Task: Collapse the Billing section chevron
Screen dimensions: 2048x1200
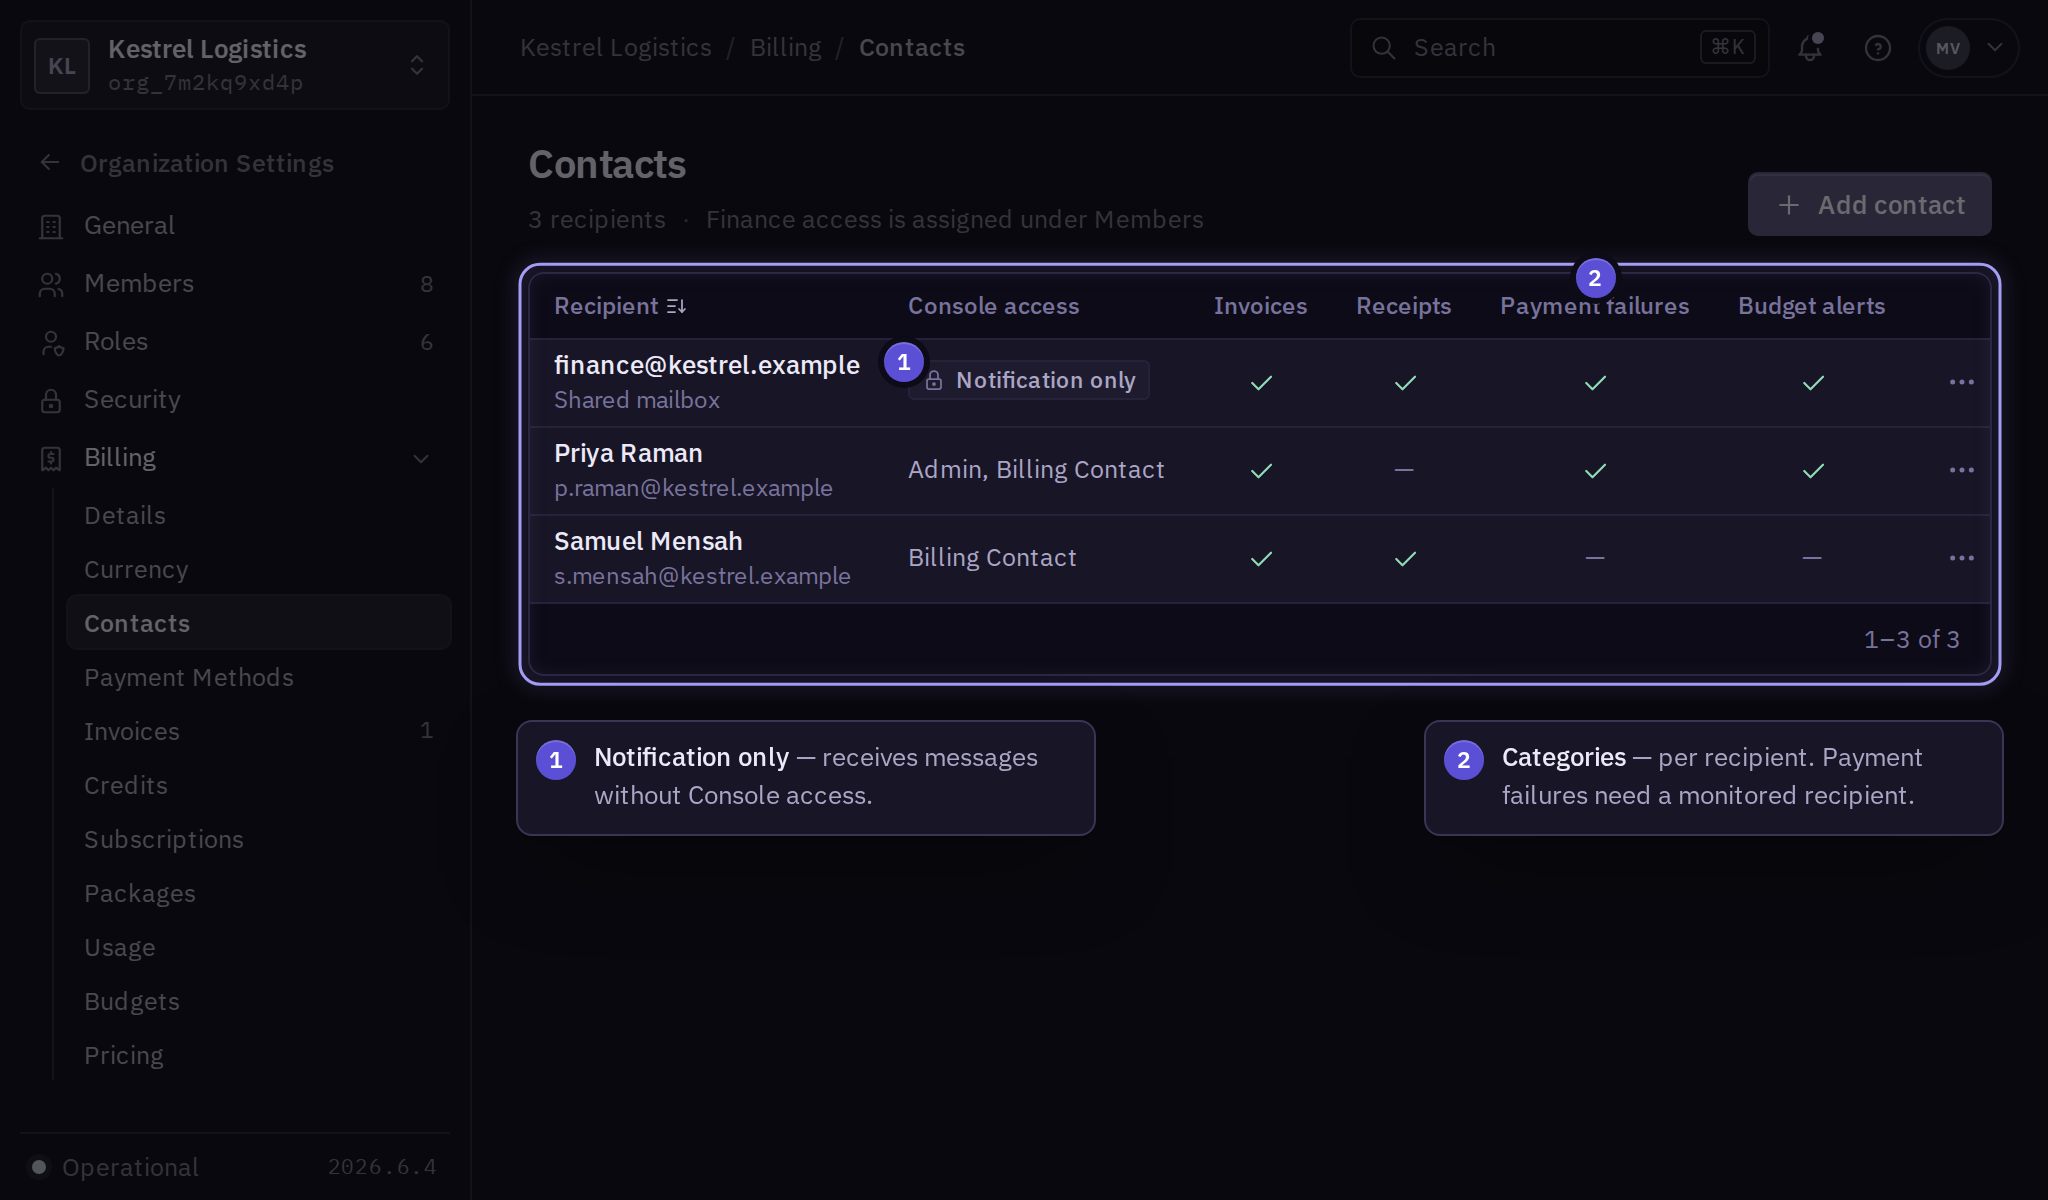Action: tap(421, 459)
